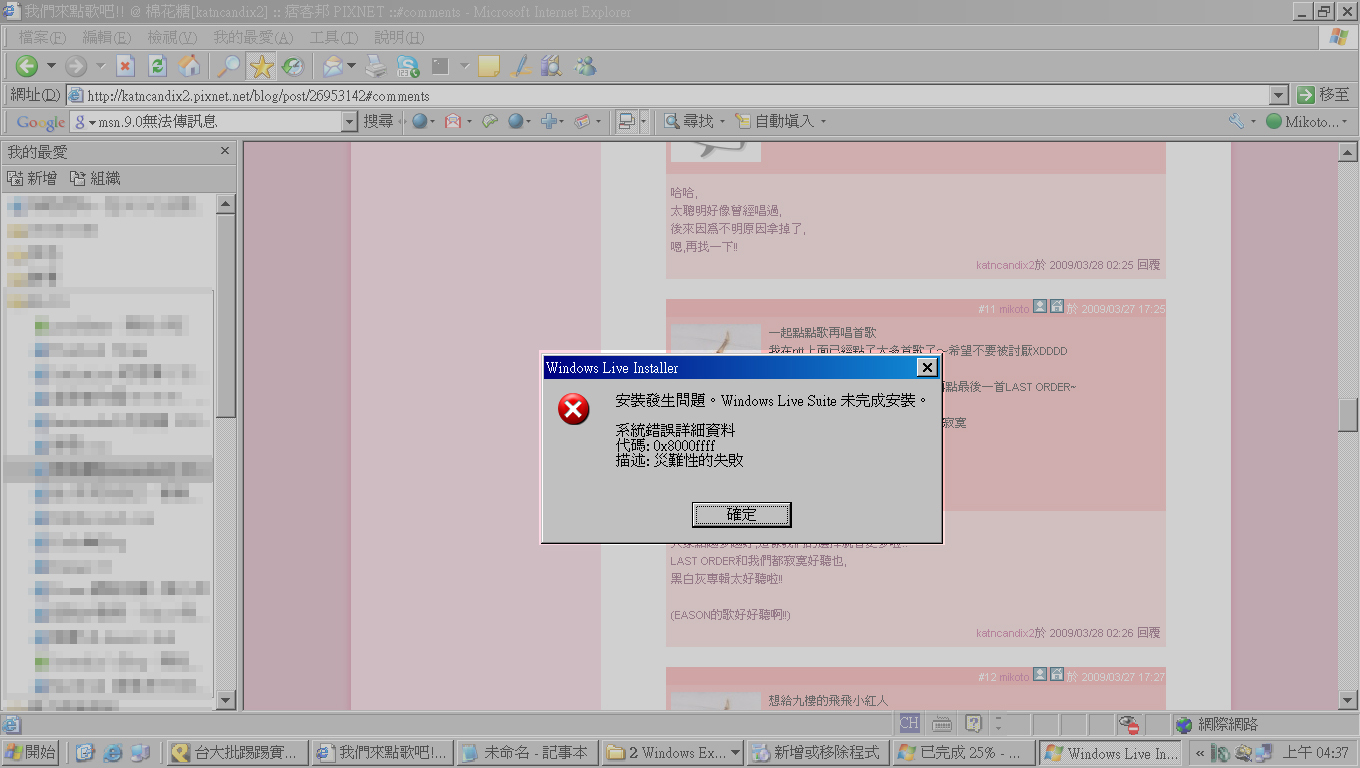This screenshot has height=768, width=1360.
Task: Click the CH language bar indicator
Action: point(909,723)
